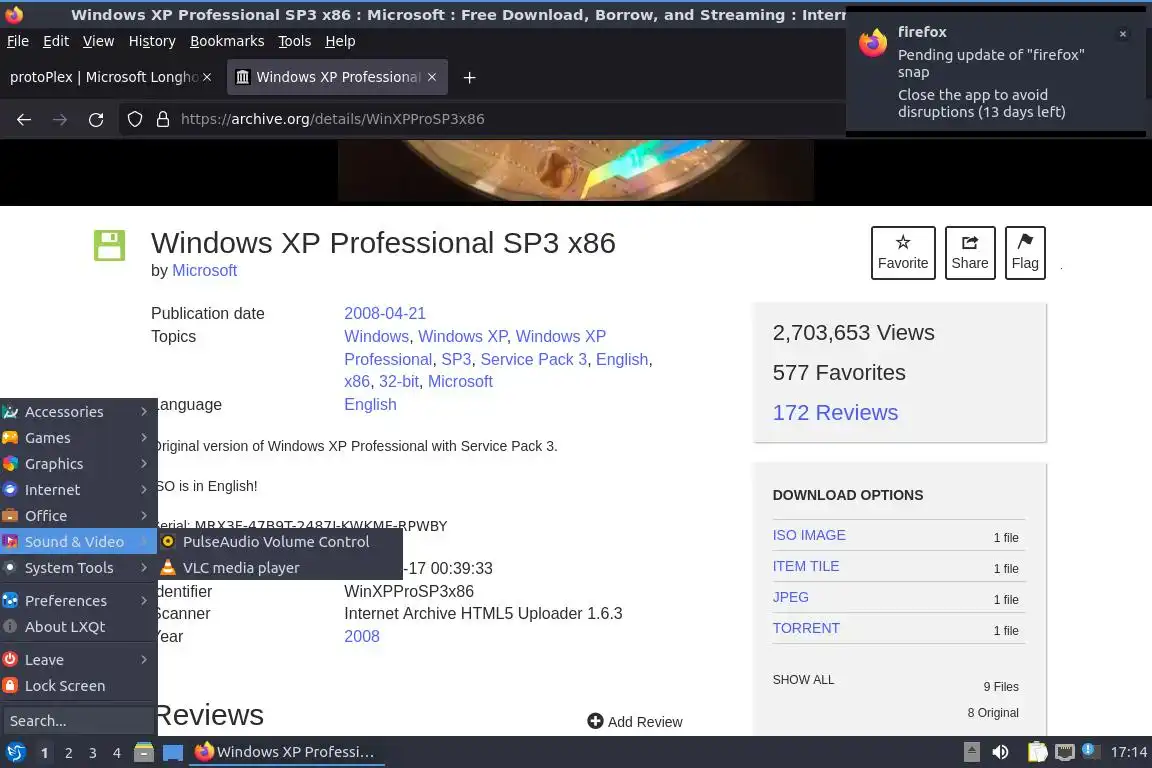
Task: Click the Forward navigation arrow
Action: 60,119
